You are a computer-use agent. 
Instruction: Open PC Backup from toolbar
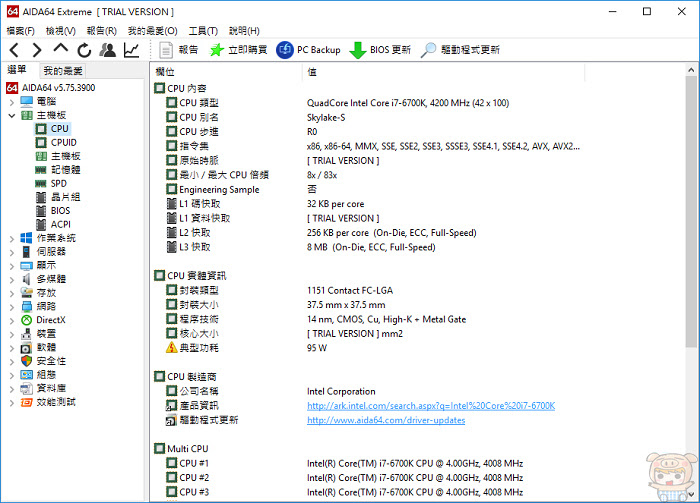(308, 50)
